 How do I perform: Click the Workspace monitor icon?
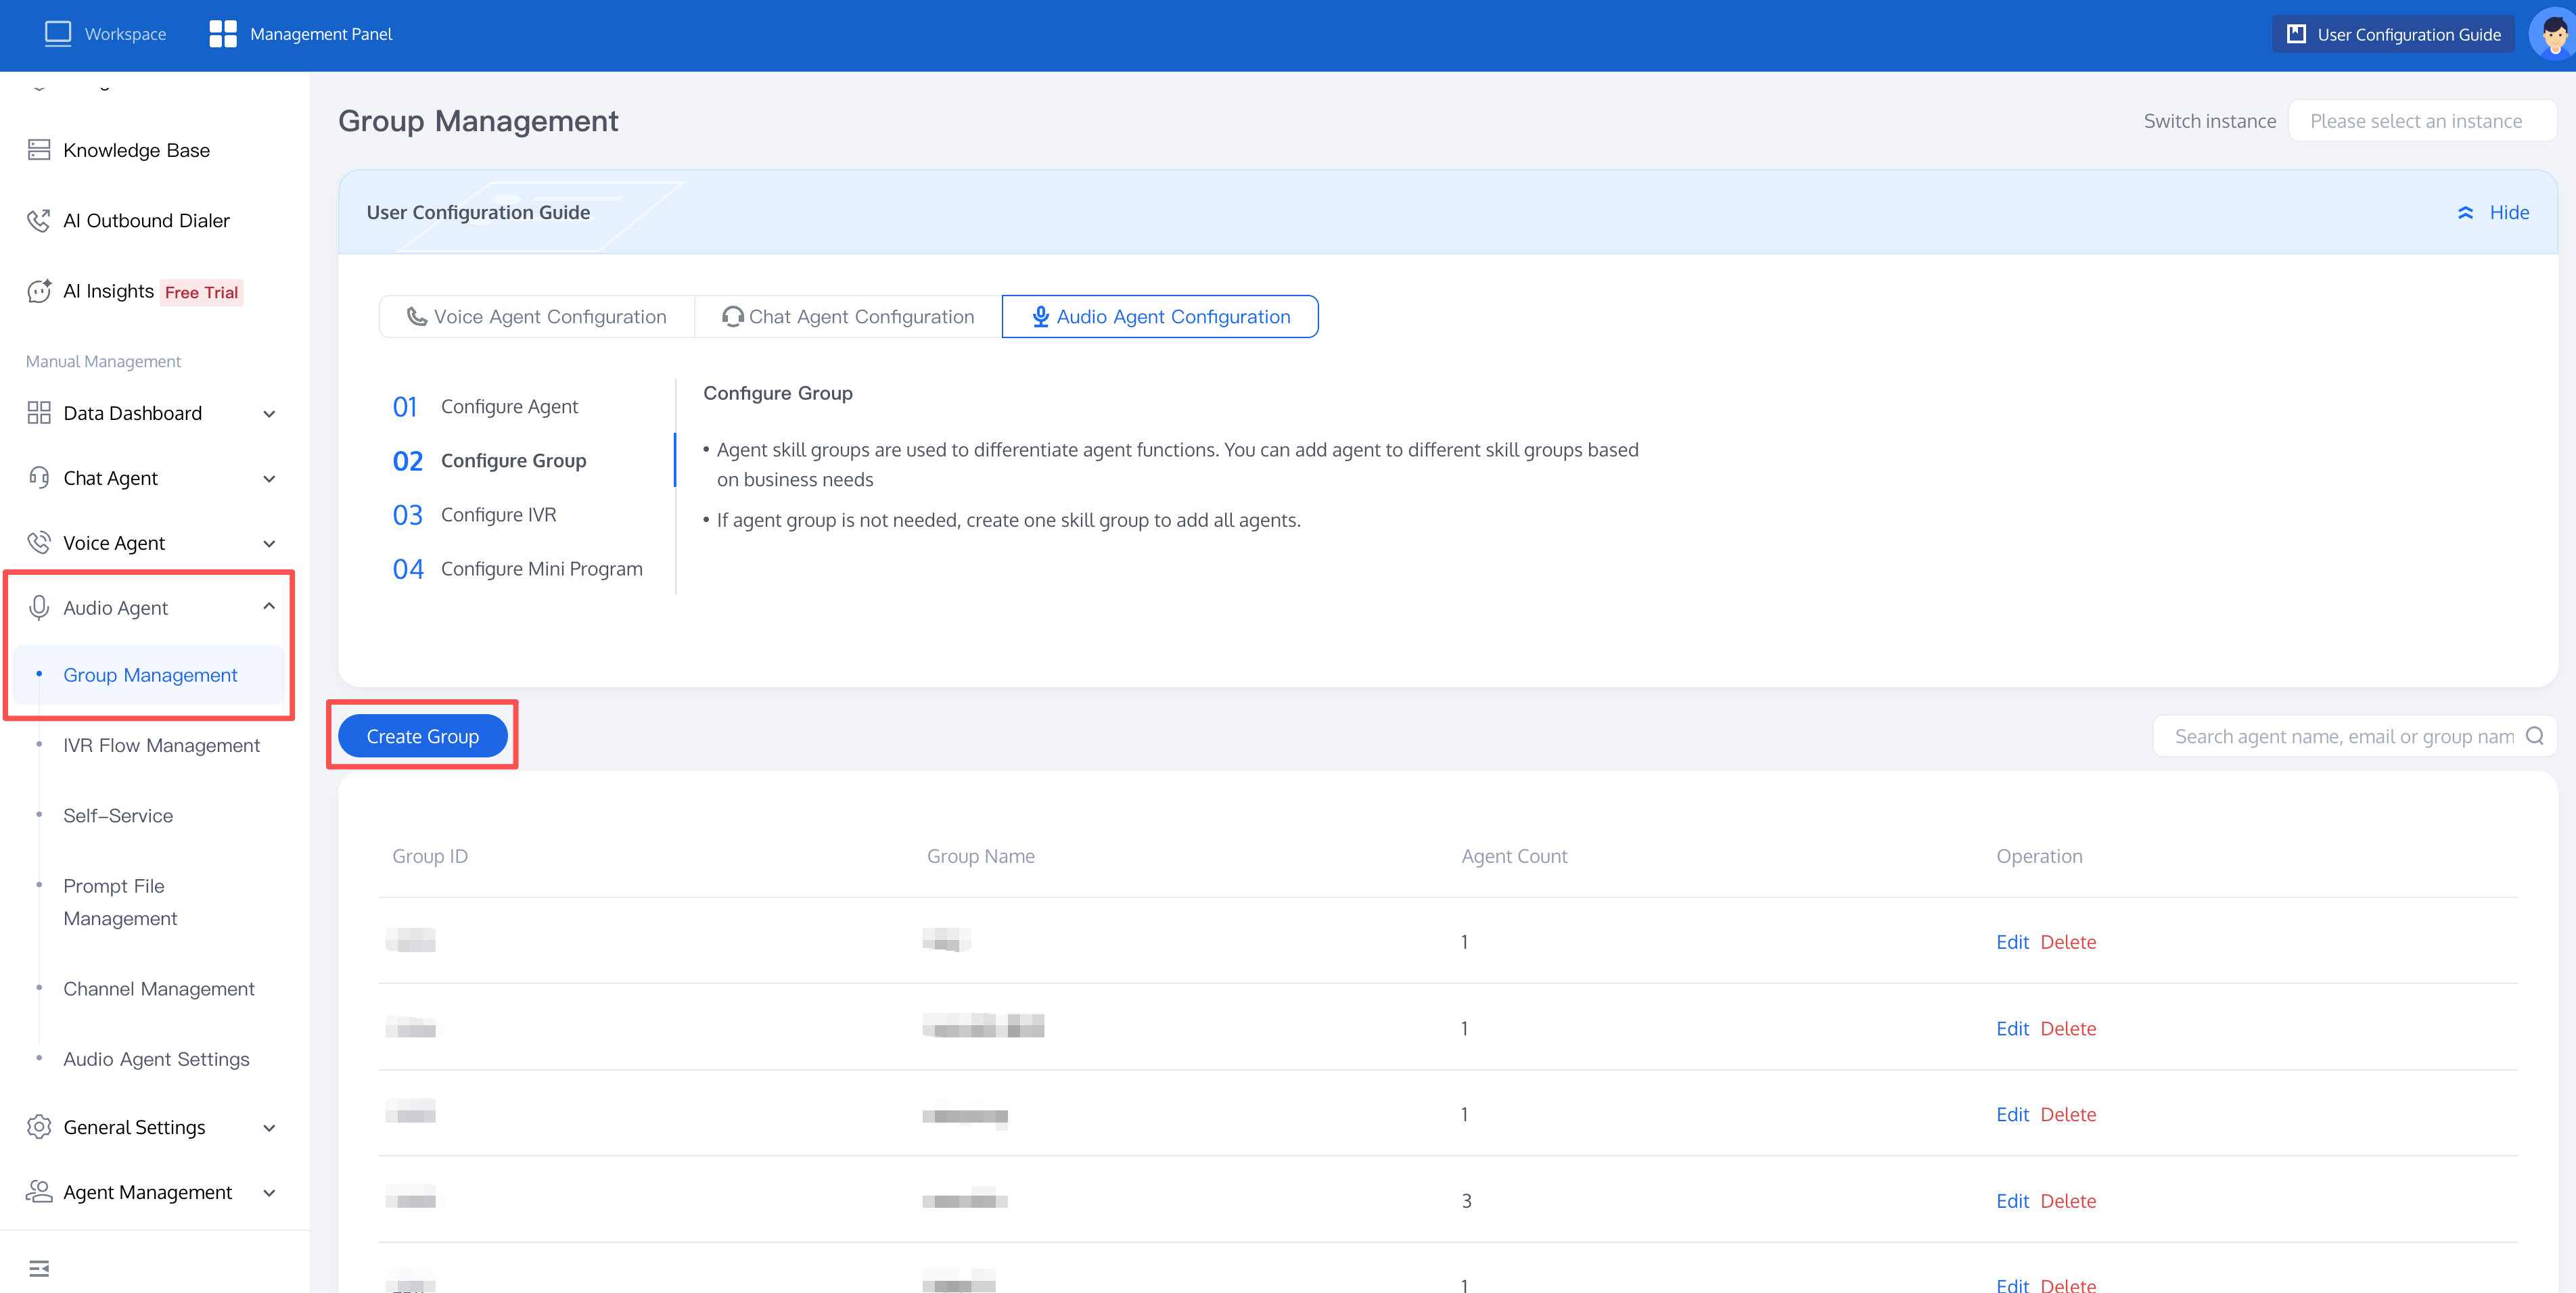(58, 34)
